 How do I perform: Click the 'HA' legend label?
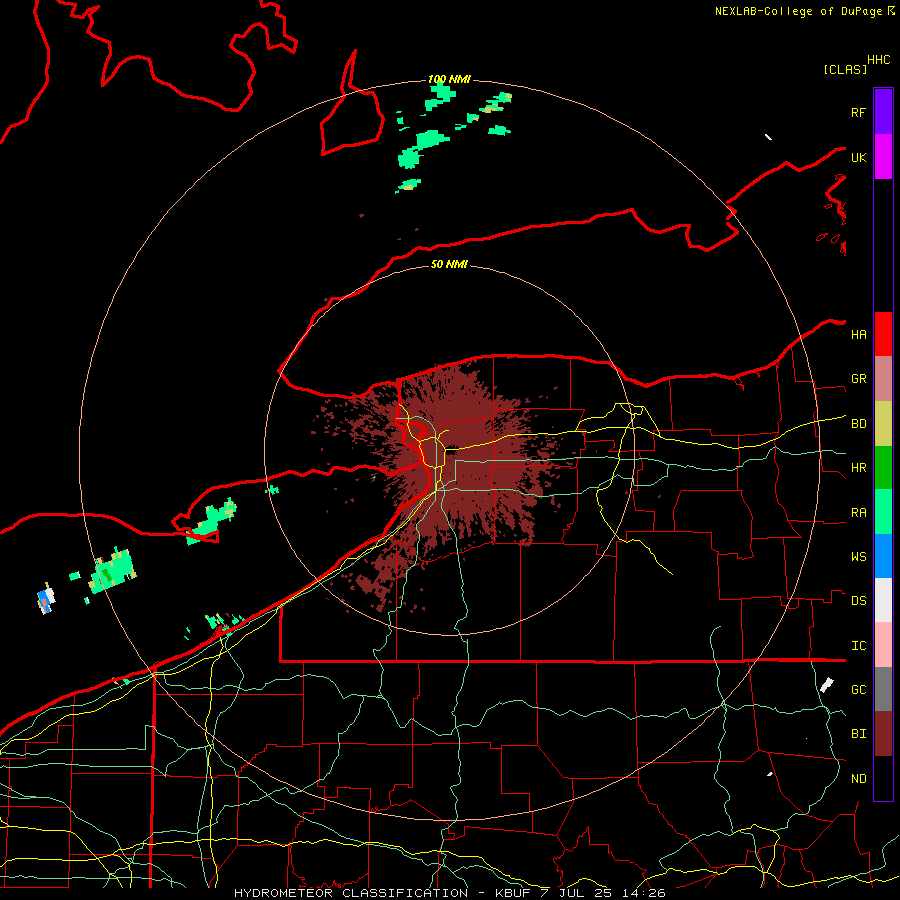[x=858, y=334]
